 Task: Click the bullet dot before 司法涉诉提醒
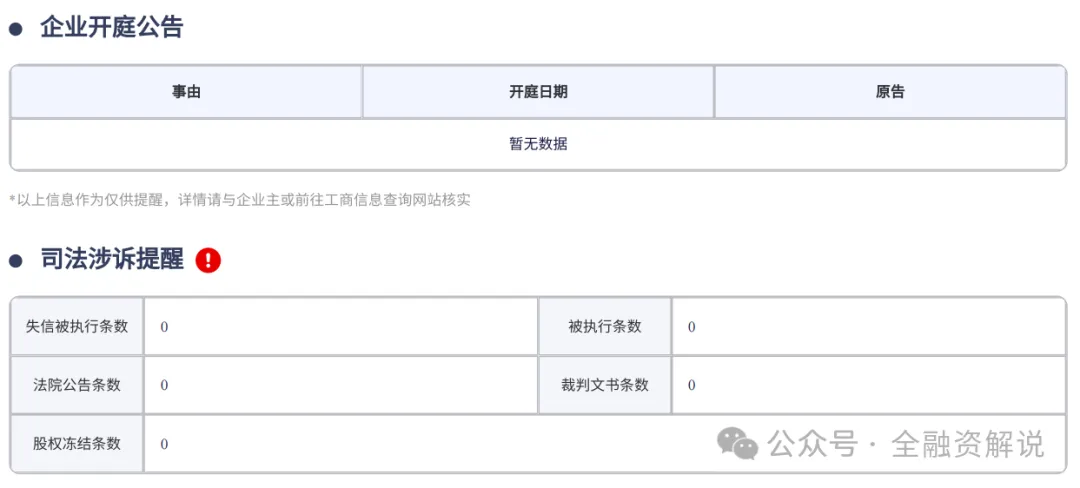[16, 261]
